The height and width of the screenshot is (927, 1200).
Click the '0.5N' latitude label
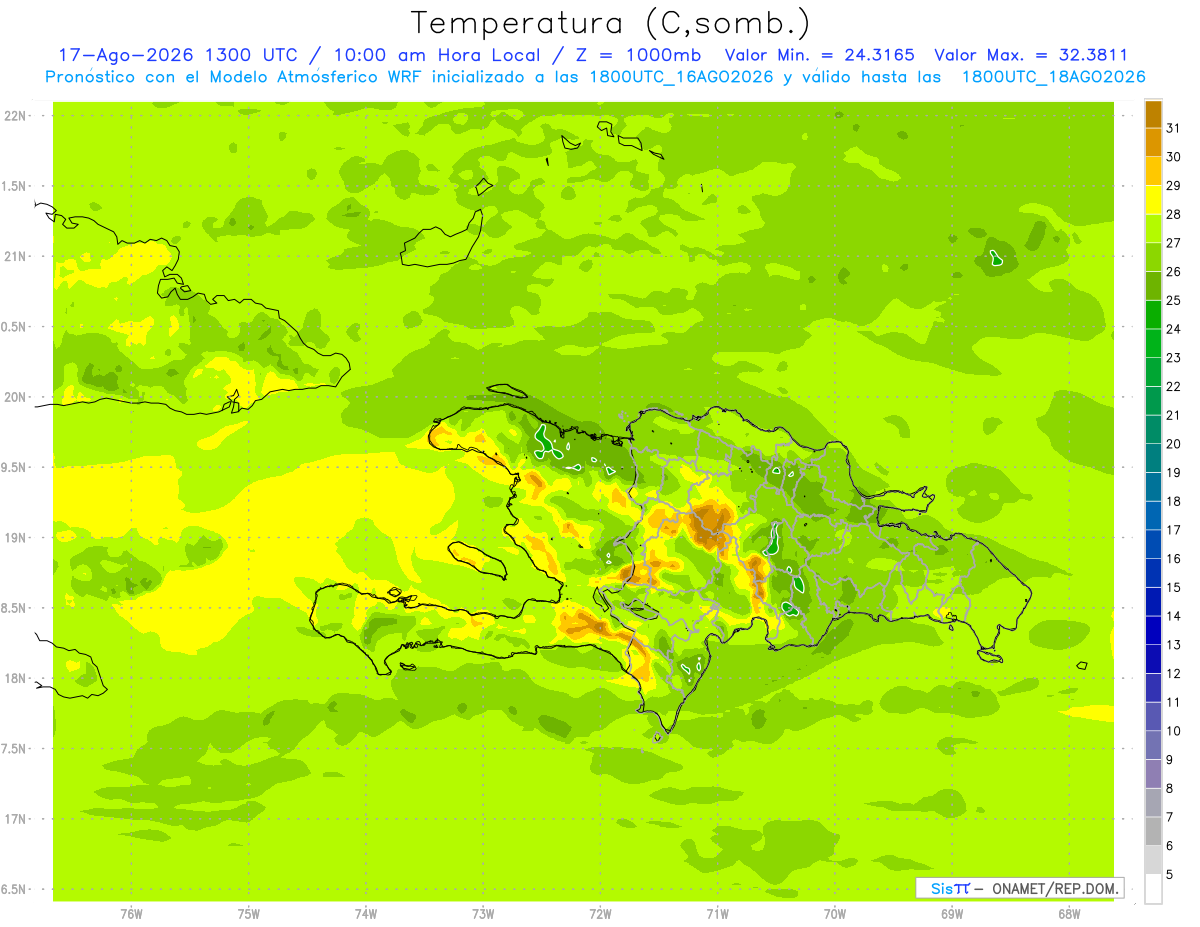coord(15,327)
